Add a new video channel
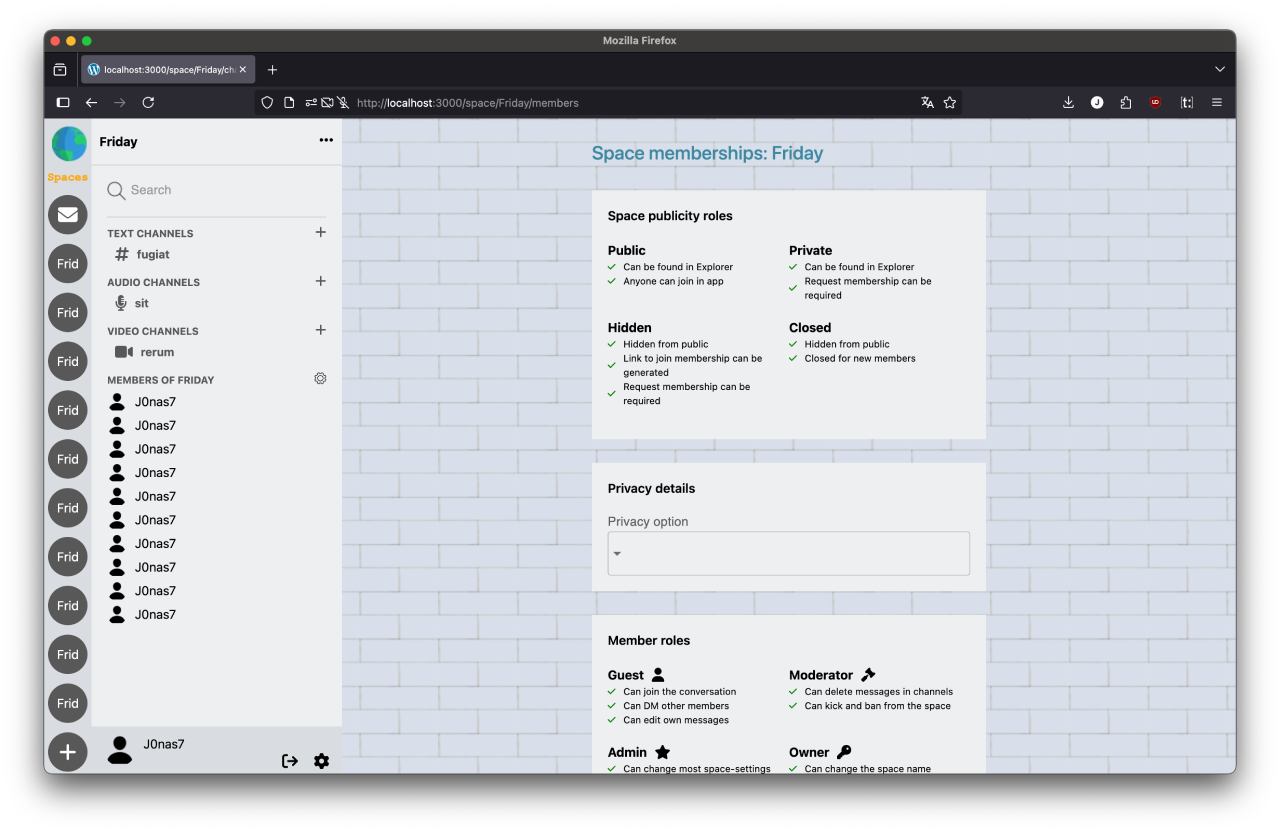 tap(320, 330)
